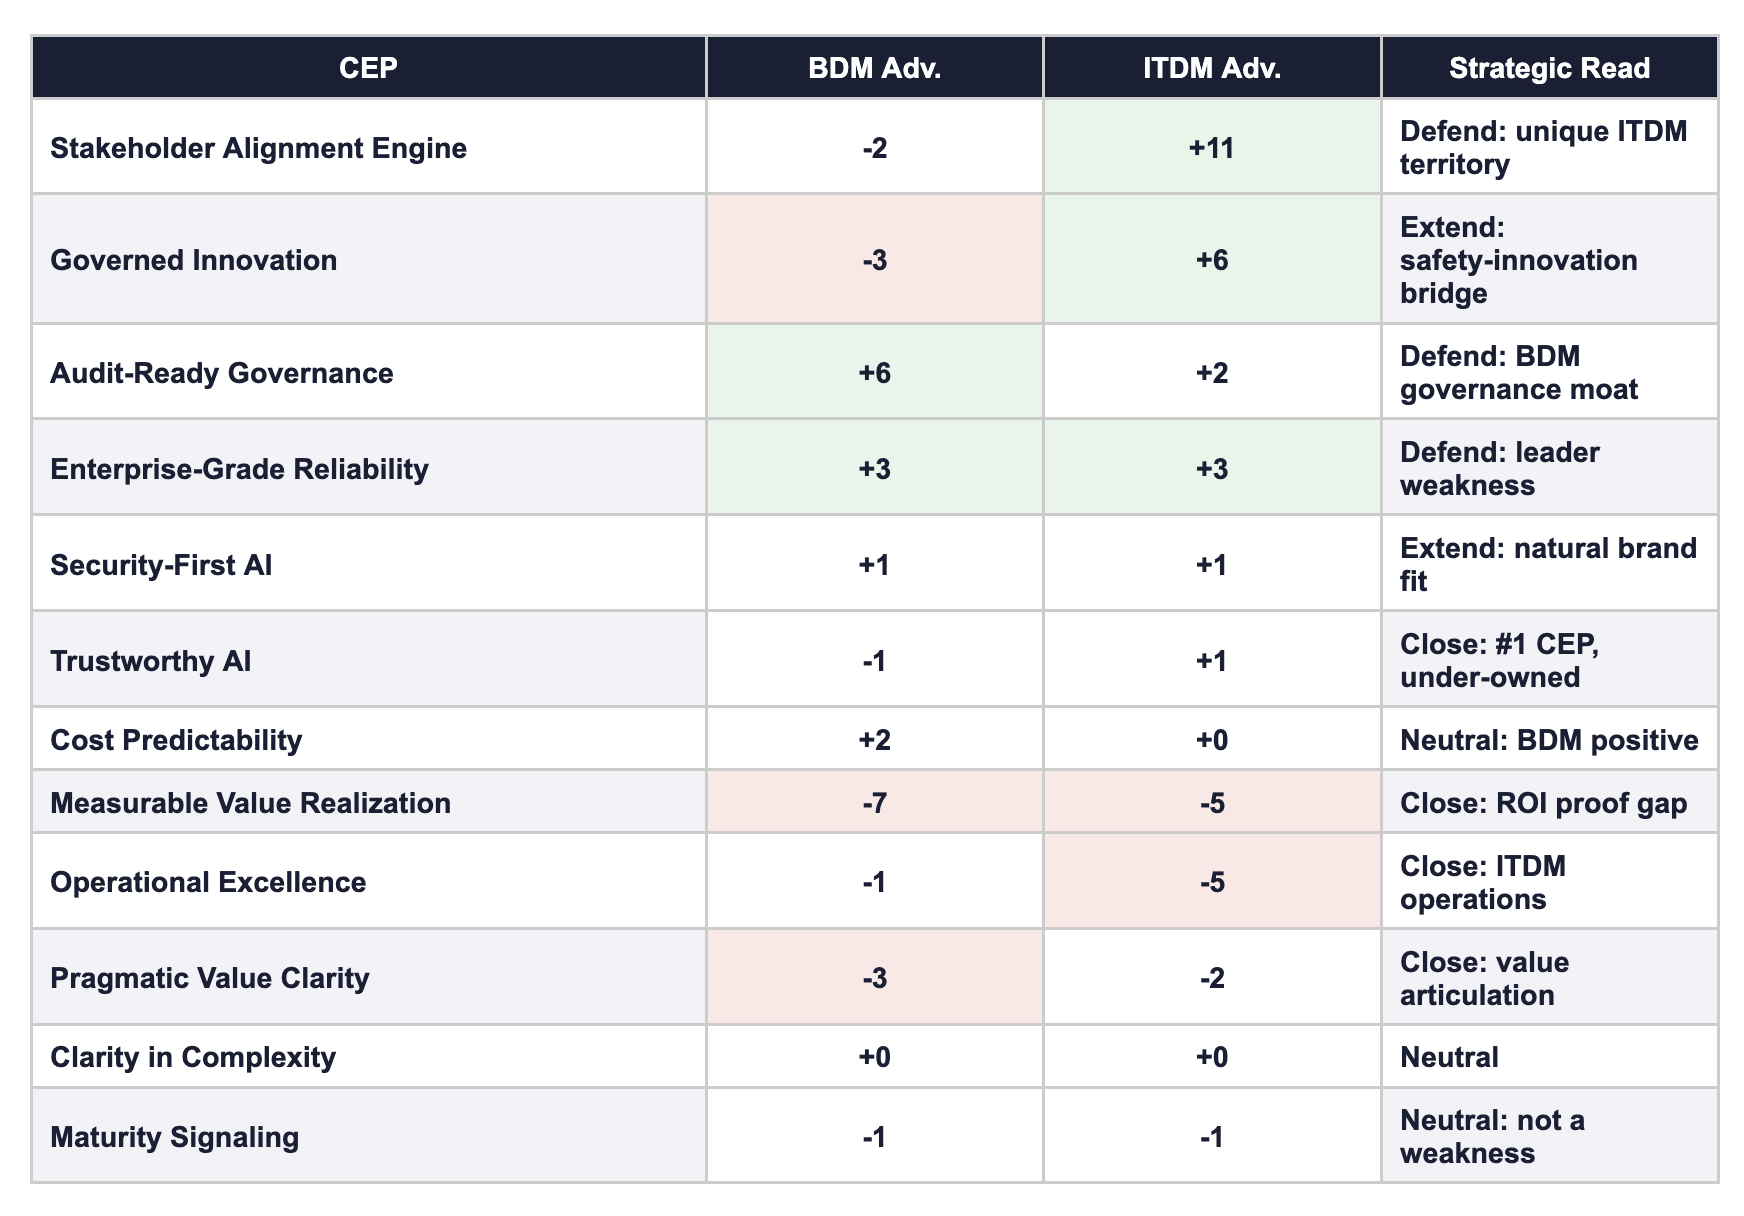Click the 'Defend: BDM governance moat' cell

pos(1518,373)
